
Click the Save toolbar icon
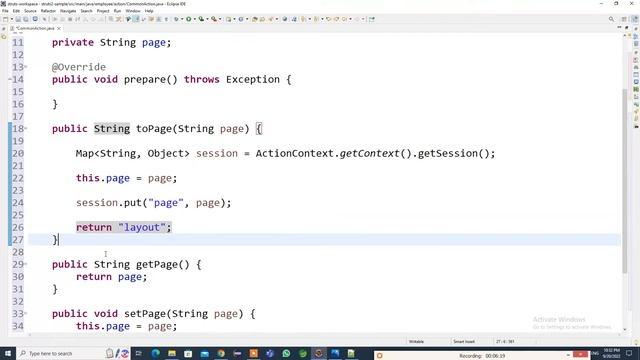[x=18, y=19]
